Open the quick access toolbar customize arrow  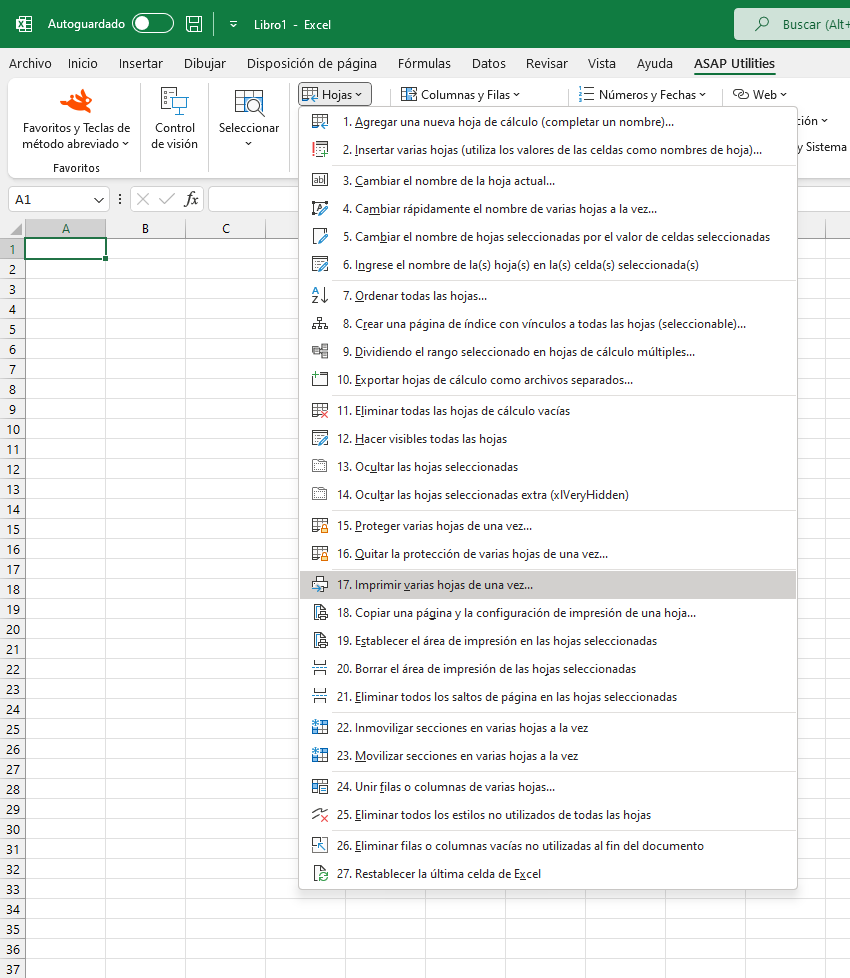(x=233, y=24)
